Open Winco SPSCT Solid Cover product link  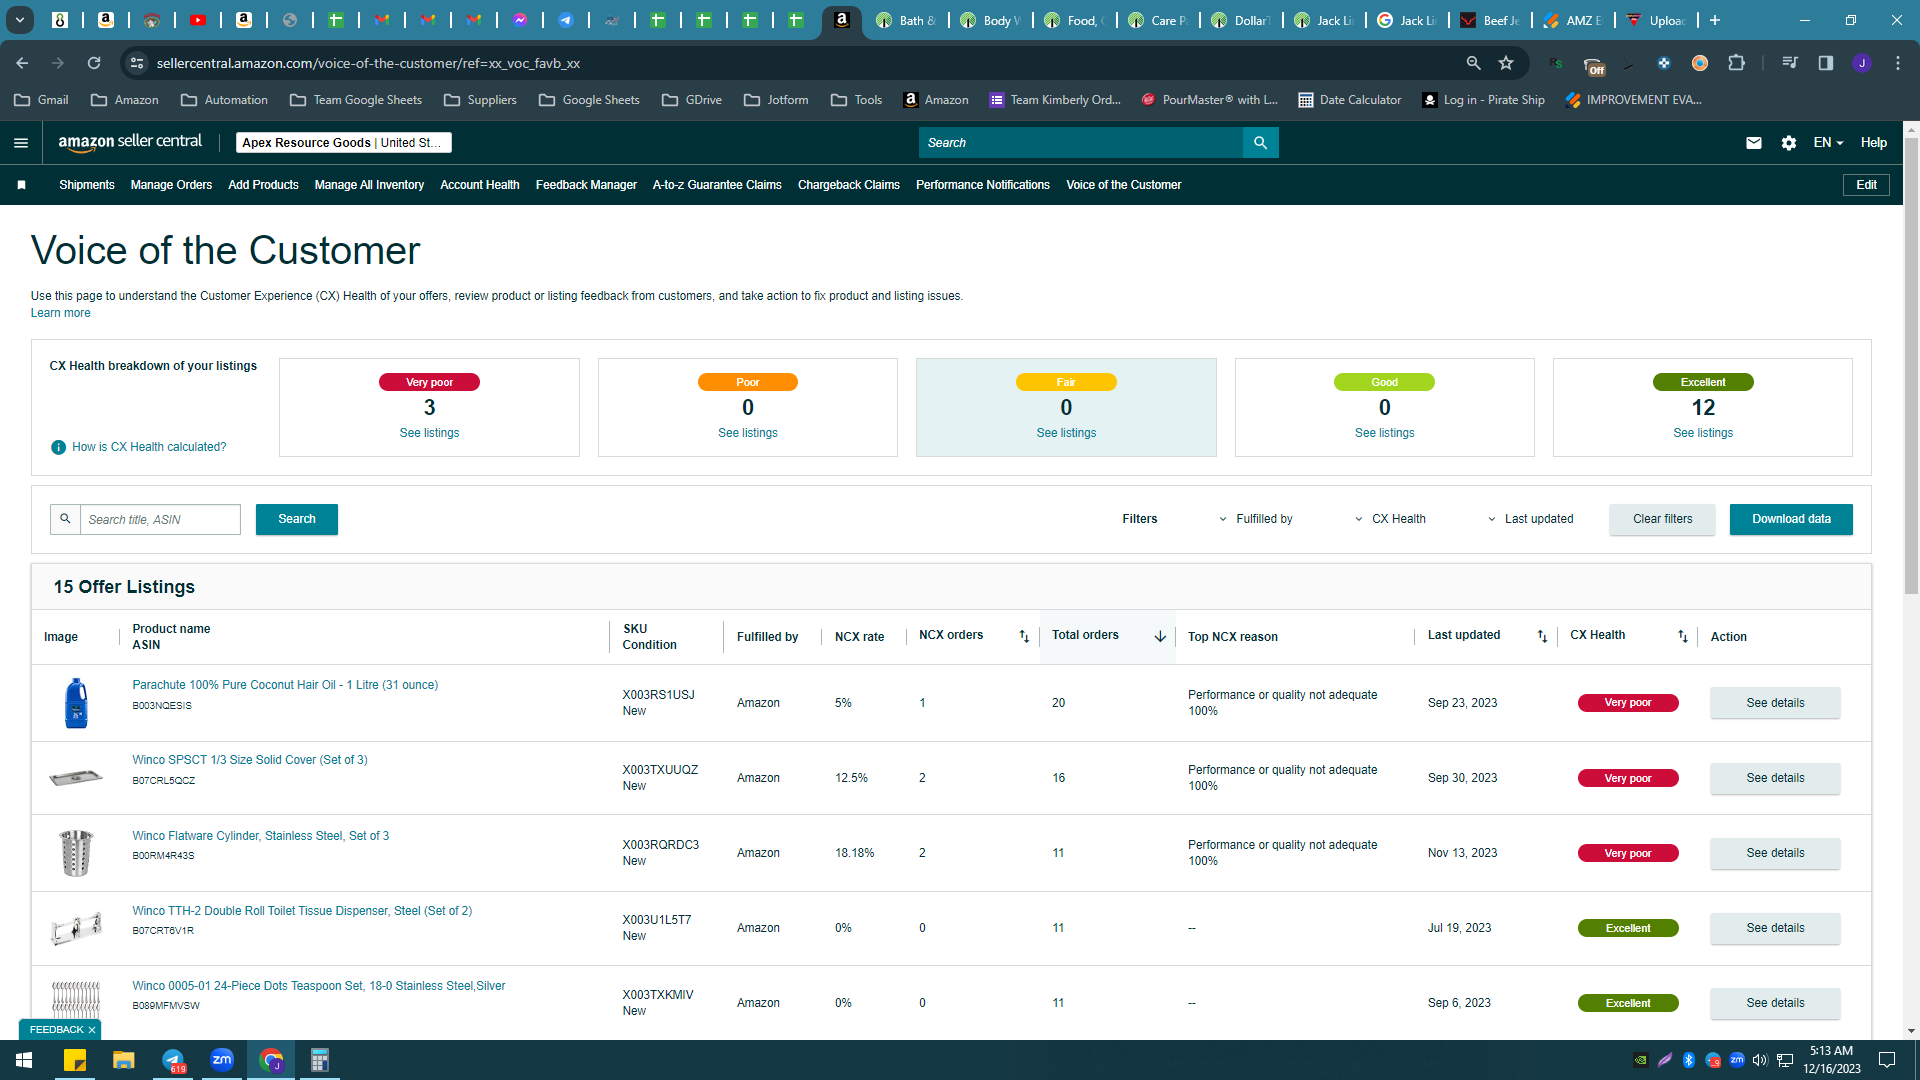pos(250,760)
